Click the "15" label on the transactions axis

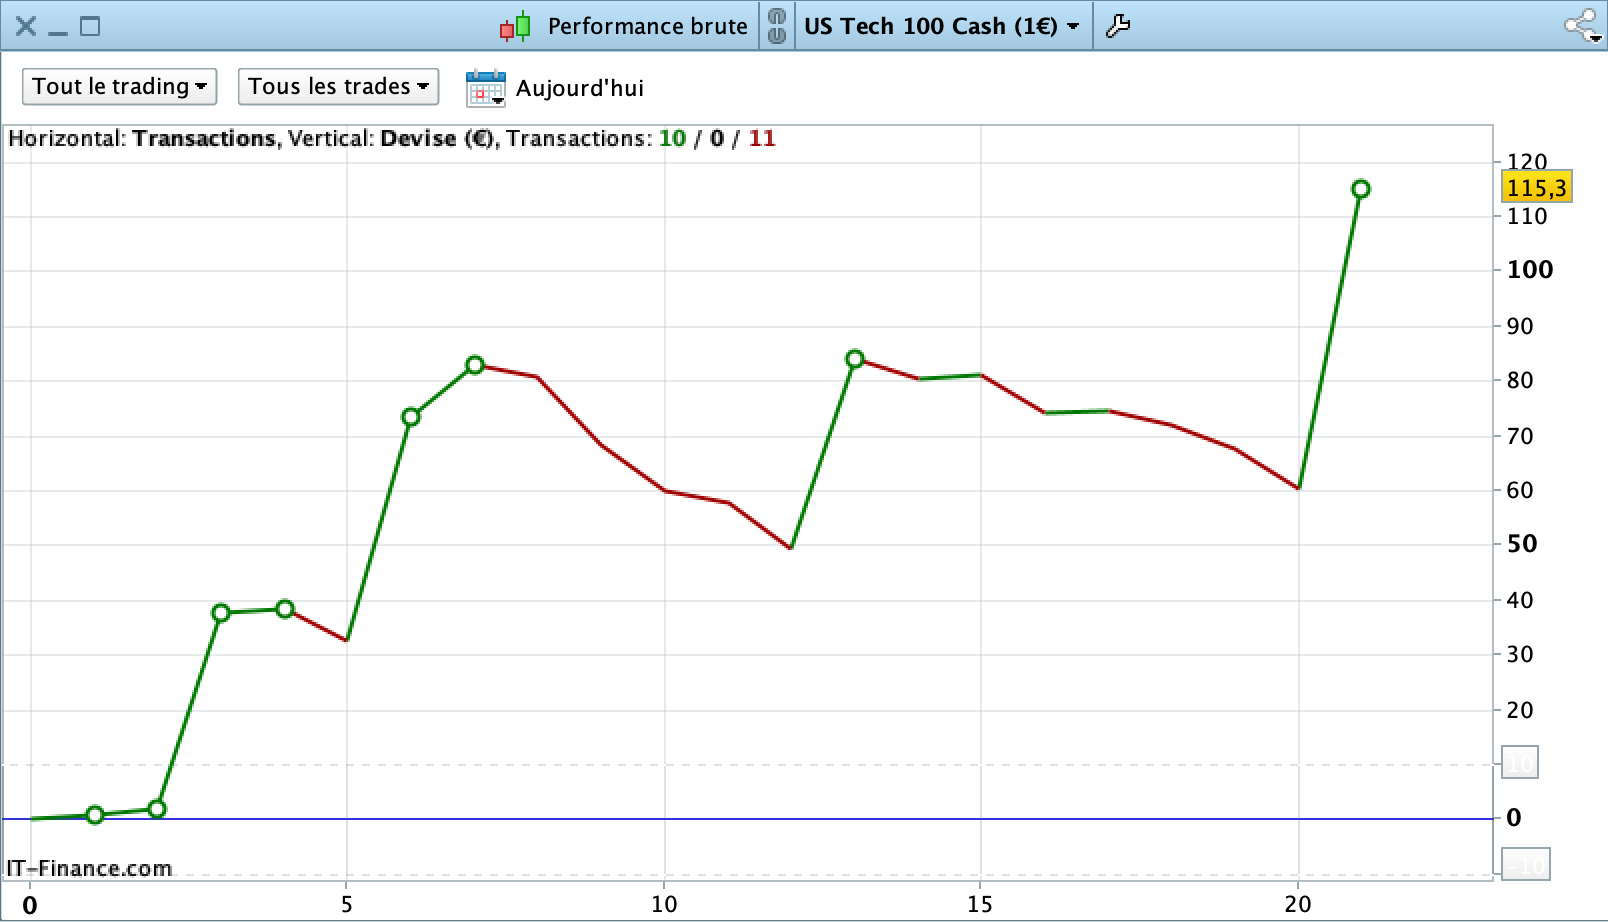[x=980, y=905]
